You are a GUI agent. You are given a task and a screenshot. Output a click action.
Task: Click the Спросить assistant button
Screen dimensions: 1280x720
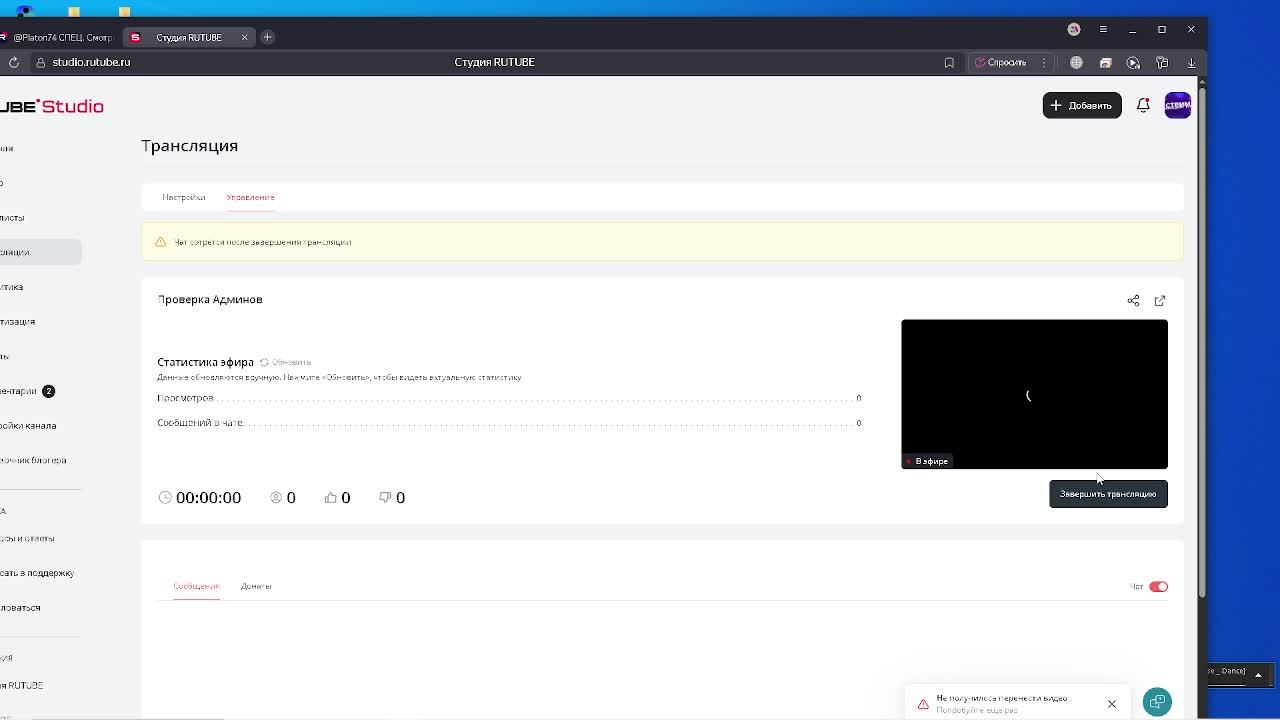[1001, 62]
